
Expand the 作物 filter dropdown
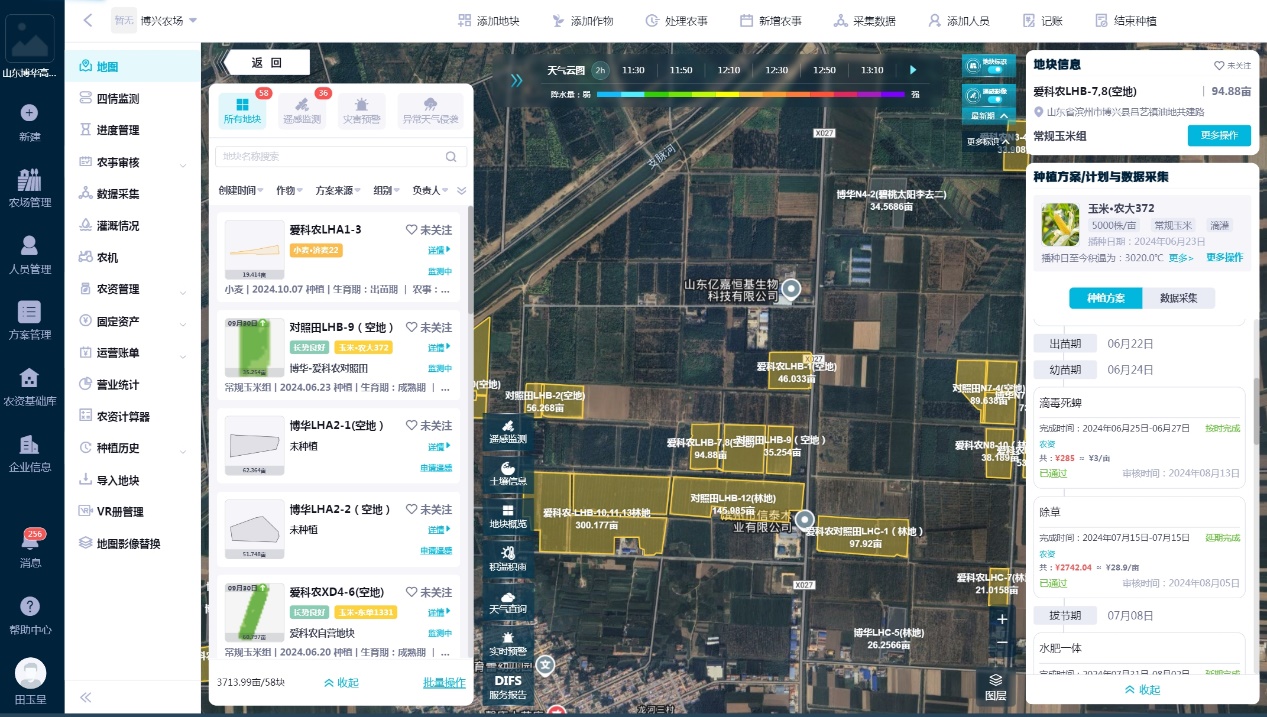click(x=290, y=190)
